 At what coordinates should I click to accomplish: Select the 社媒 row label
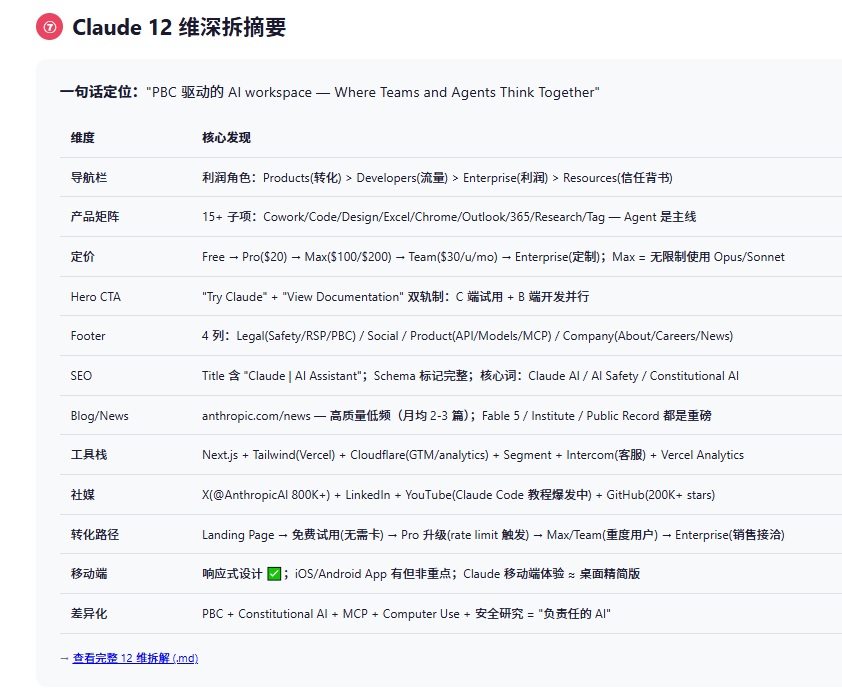pos(83,495)
